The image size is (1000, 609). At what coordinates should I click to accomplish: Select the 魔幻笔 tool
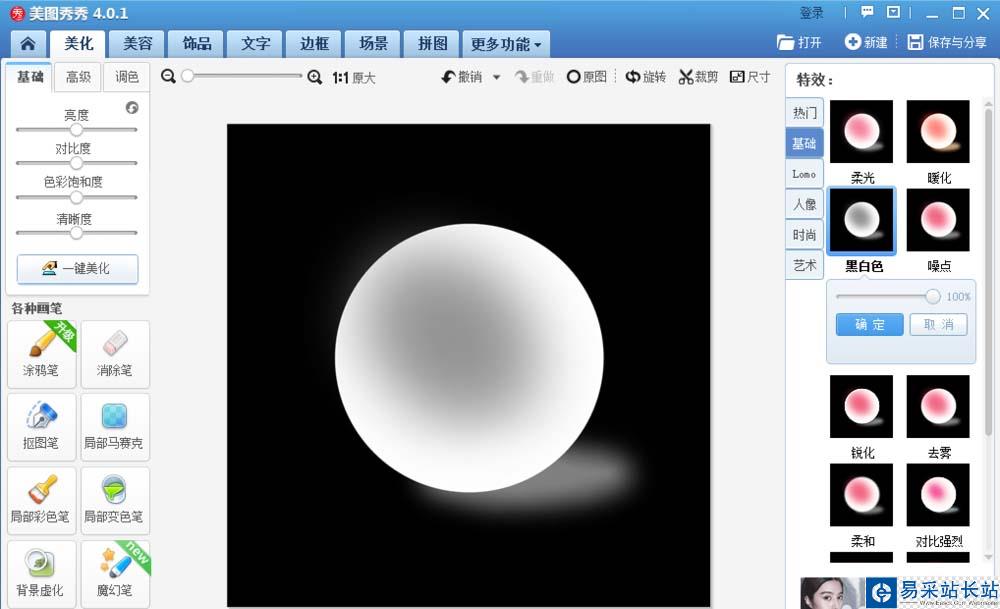click(115, 574)
